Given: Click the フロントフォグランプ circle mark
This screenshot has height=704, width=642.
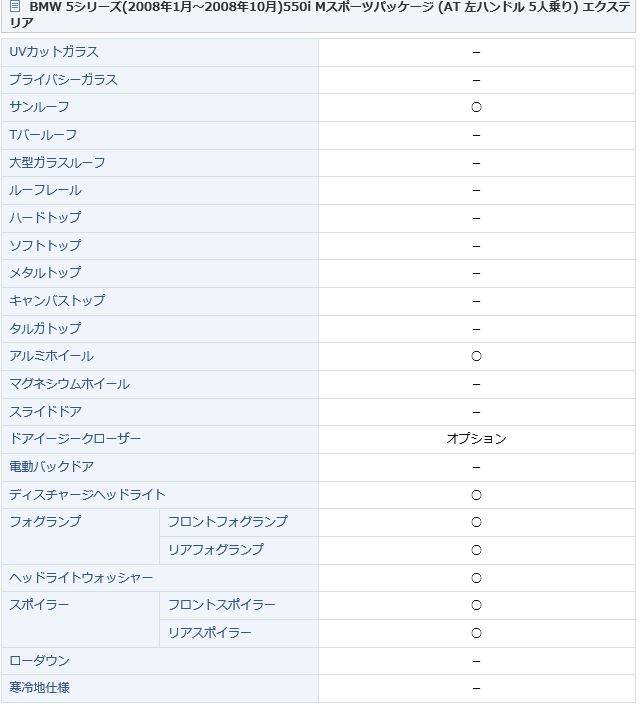Looking at the screenshot, I should coord(476,523).
